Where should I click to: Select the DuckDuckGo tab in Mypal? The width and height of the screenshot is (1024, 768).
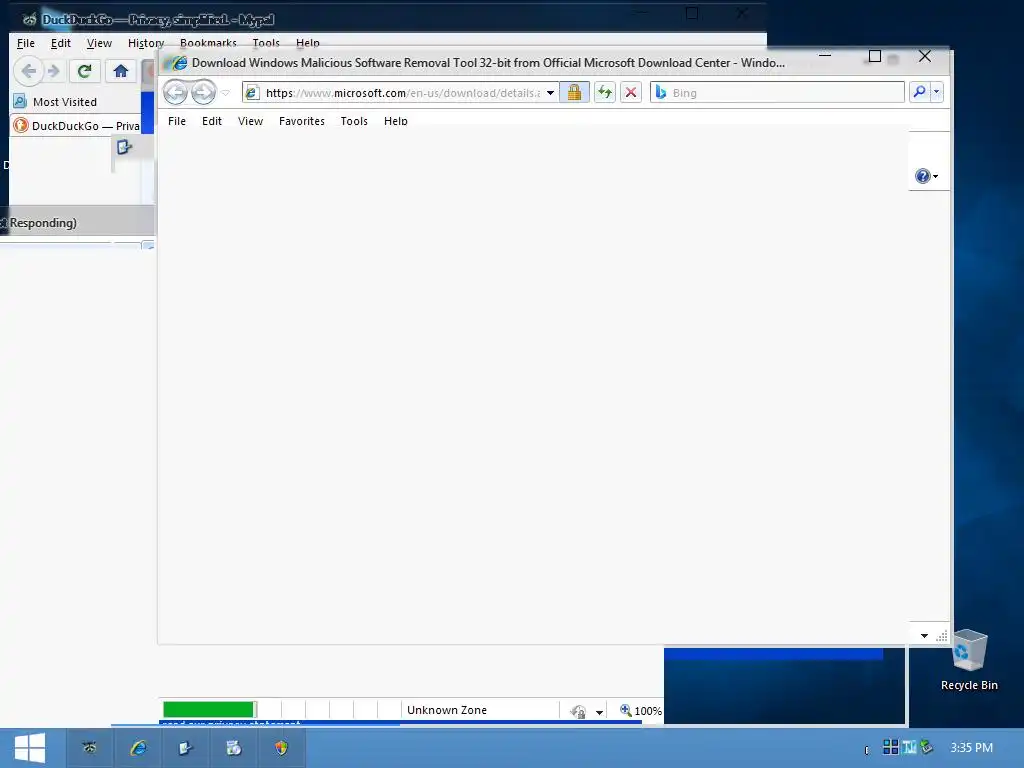77,125
